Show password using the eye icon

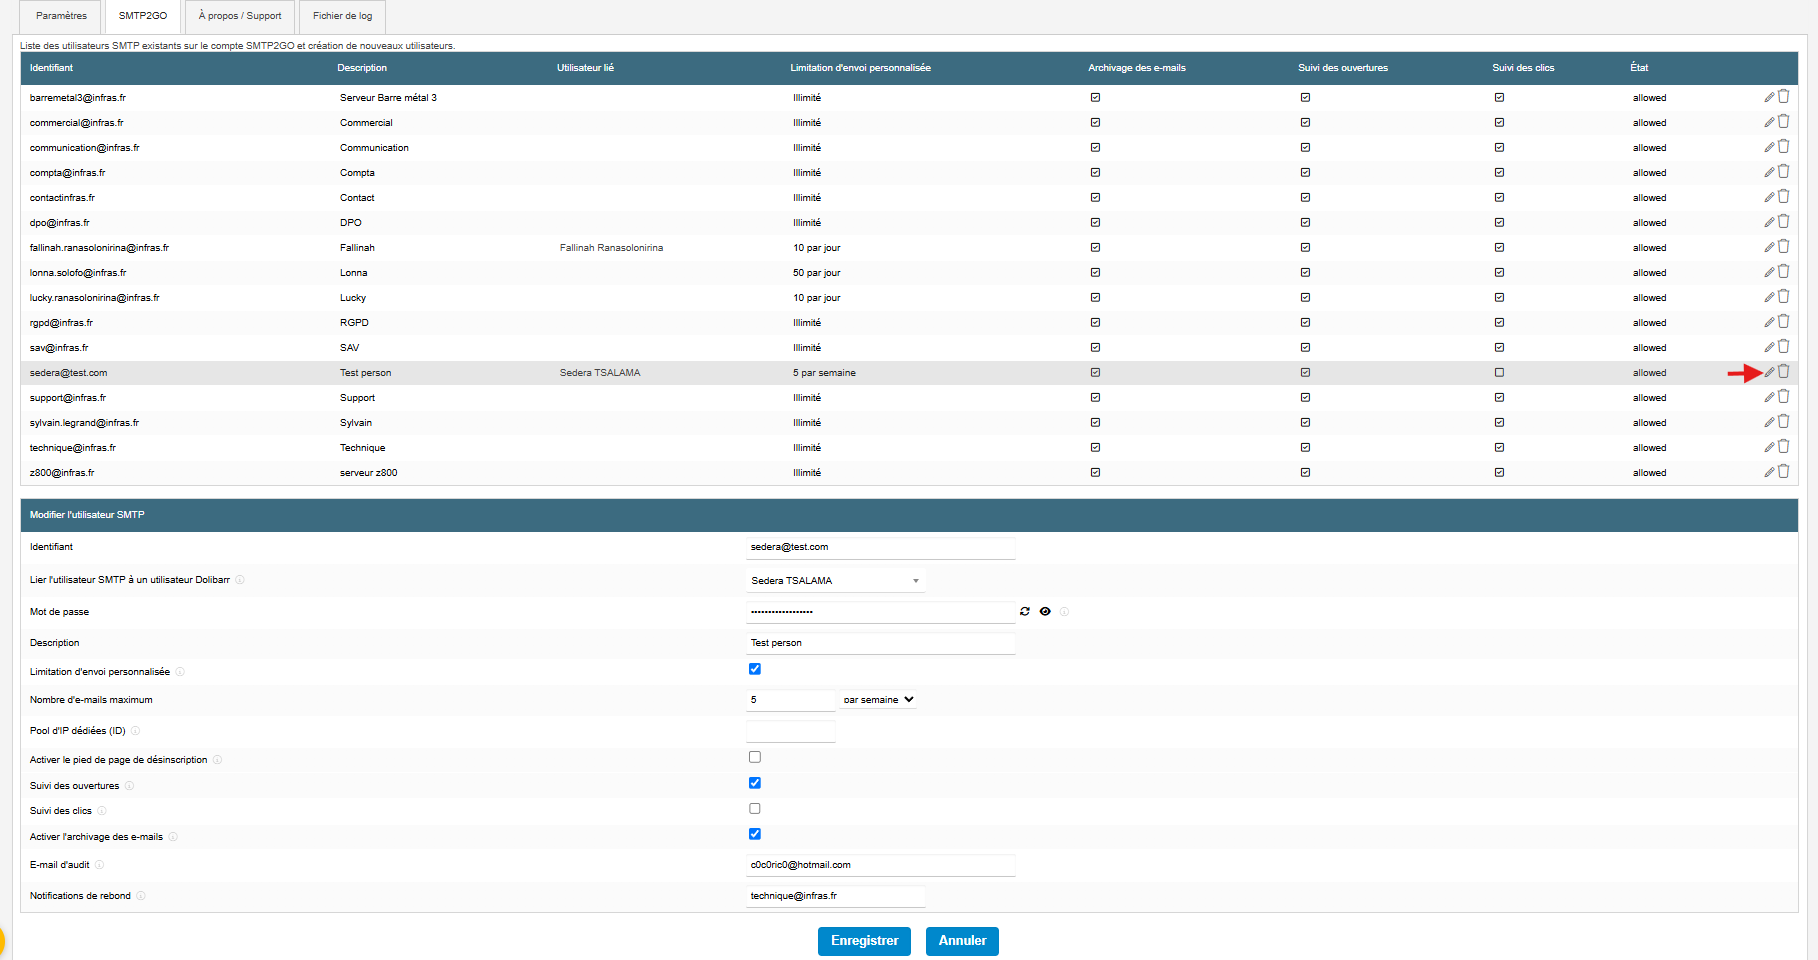[1045, 611]
